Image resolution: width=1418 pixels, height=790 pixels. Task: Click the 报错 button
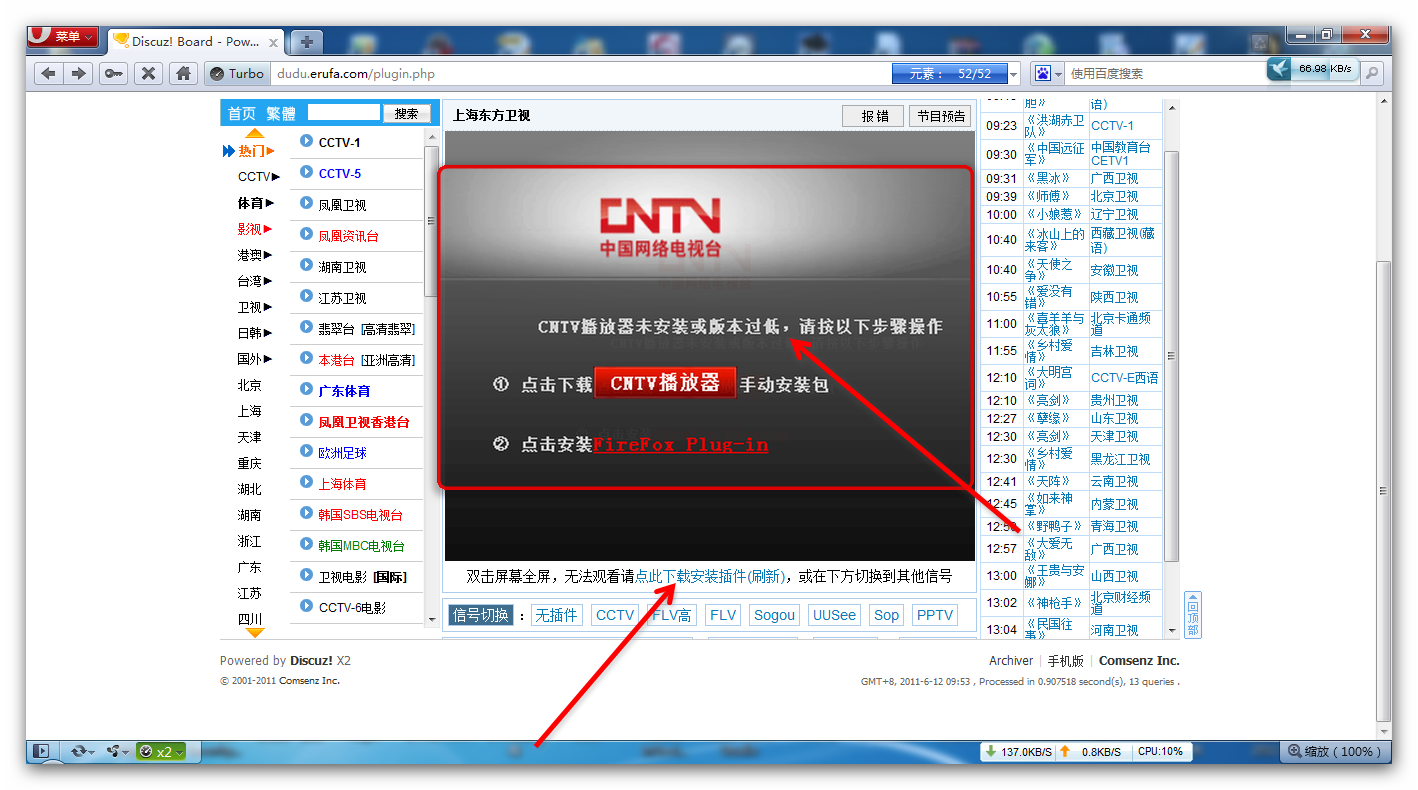pyautogui.click(x=873, y=116)
